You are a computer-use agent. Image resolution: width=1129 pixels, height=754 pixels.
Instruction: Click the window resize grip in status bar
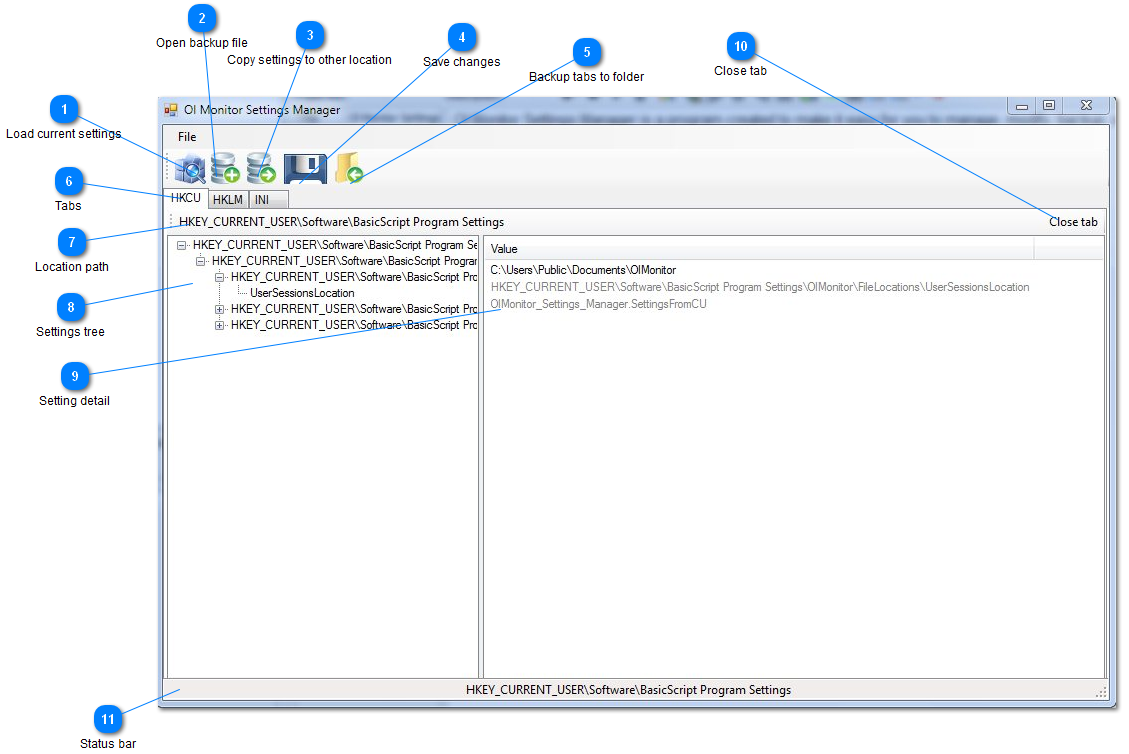tap(1101, 691)
